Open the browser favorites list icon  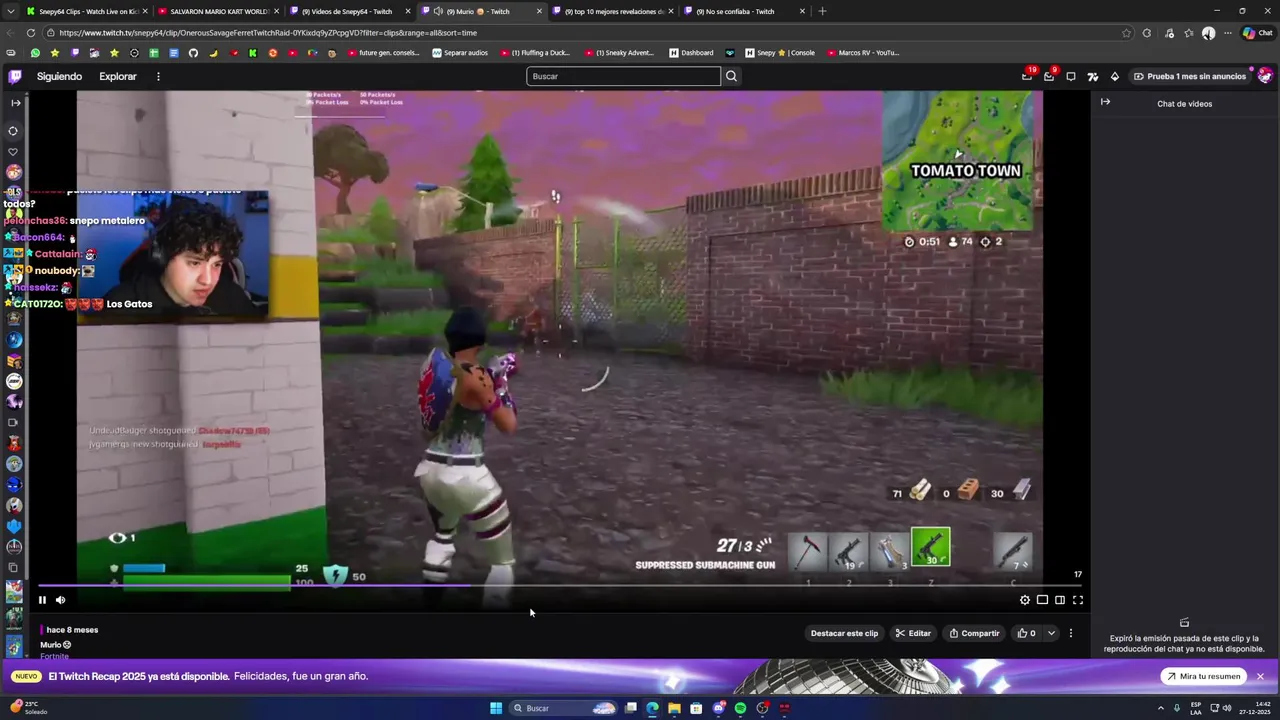tap(1189, 33)
